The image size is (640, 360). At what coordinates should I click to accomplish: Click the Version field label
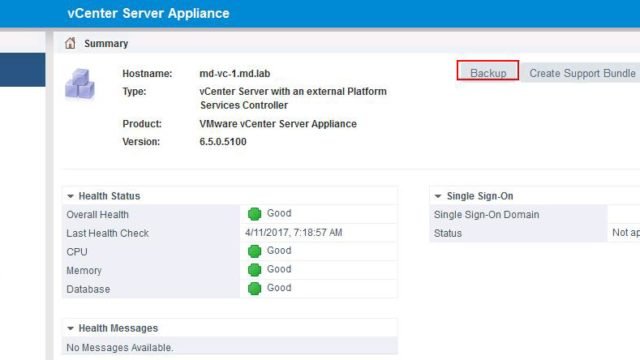(141, 142)
